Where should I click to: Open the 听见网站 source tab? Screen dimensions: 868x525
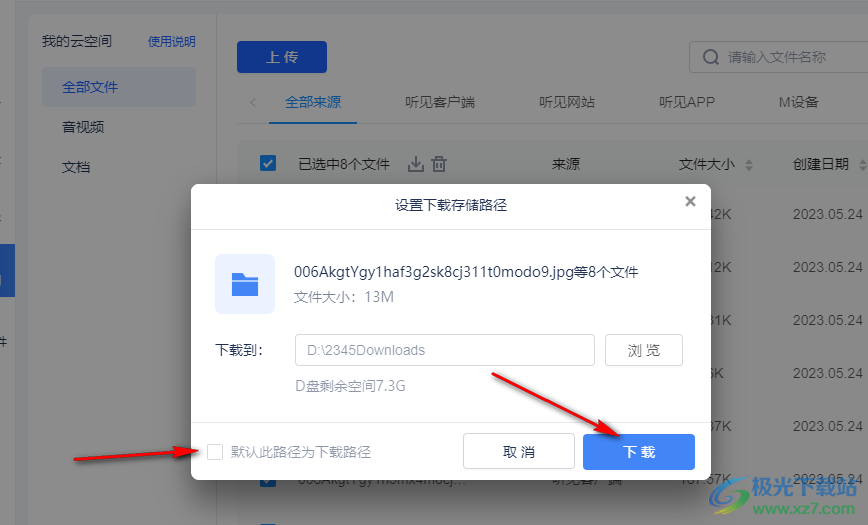[567, 102]
